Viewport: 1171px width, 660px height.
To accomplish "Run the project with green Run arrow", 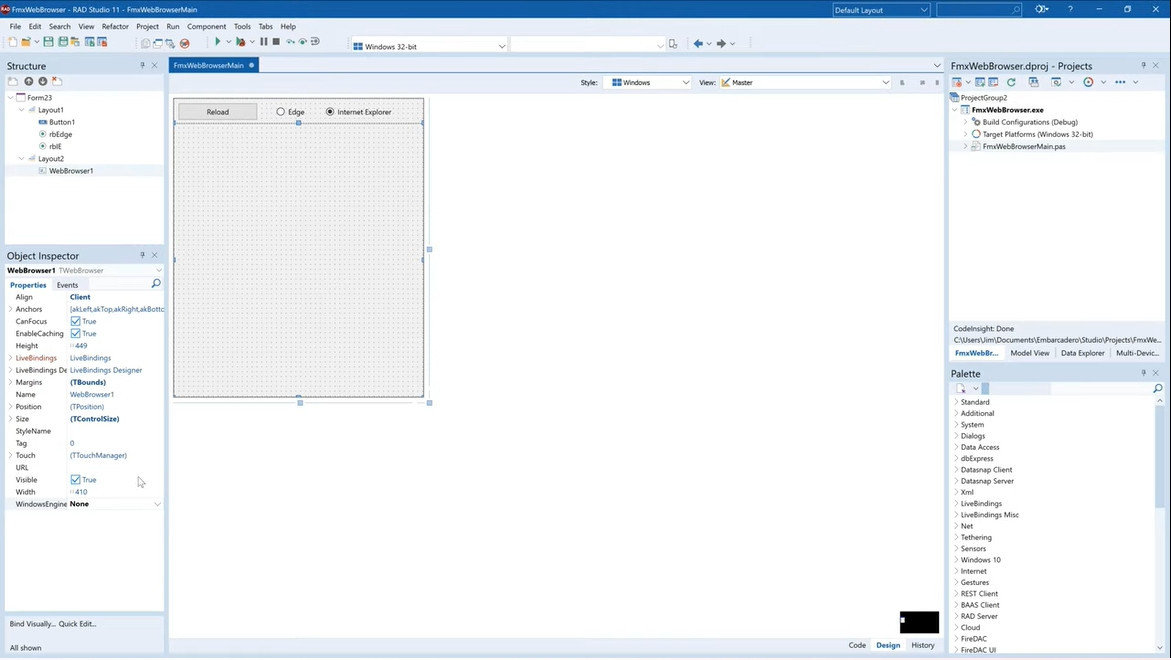I will [217, 43].
